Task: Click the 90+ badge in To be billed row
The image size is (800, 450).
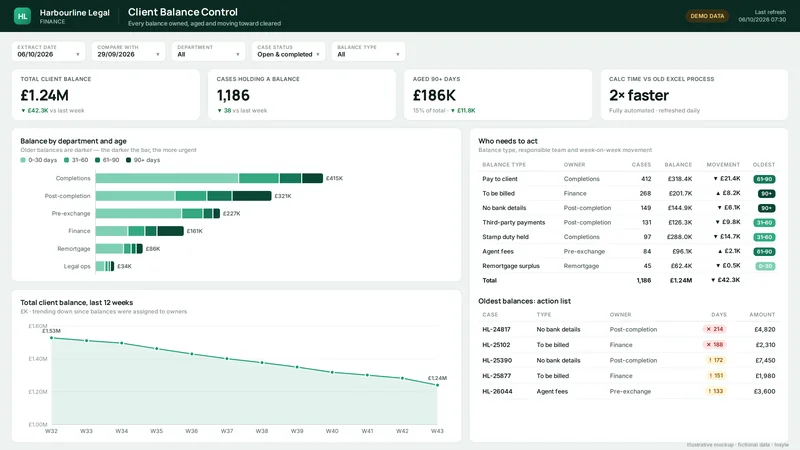Action: pos(767,194)
